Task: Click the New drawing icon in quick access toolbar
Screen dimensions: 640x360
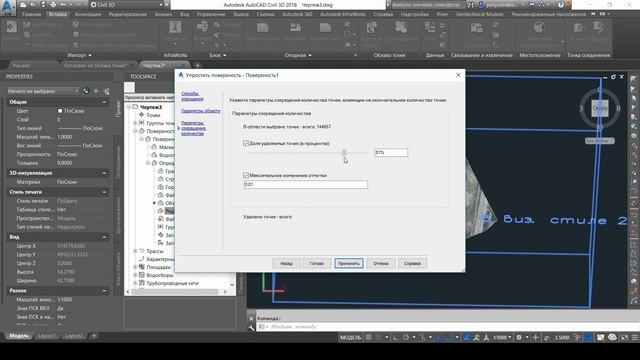Action: 24,5
